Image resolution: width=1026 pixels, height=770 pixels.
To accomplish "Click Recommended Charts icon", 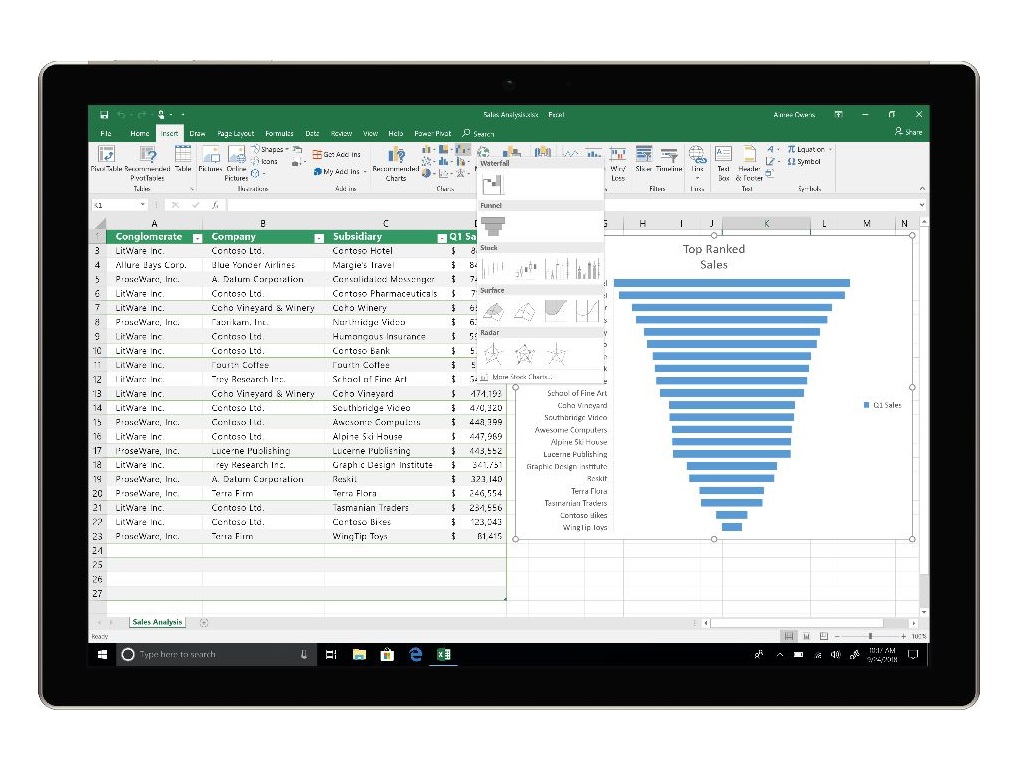I will coord(396,164).
